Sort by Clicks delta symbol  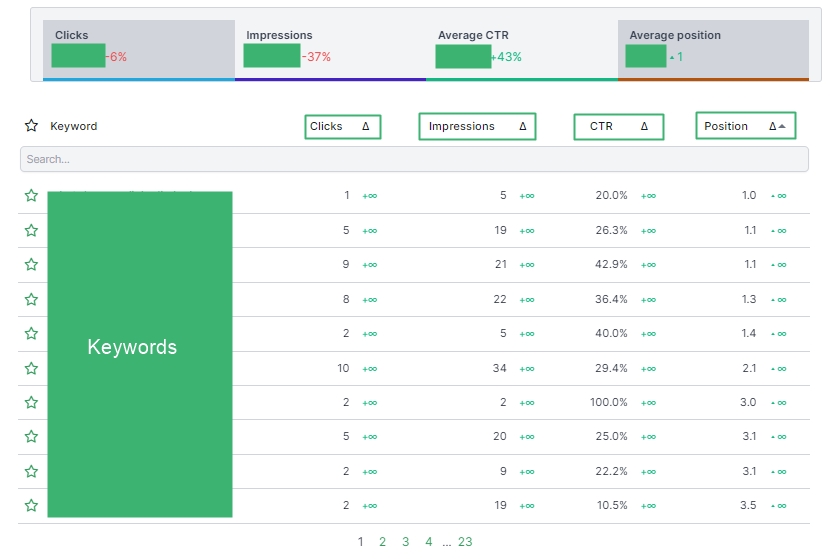[x=366, y=126]
